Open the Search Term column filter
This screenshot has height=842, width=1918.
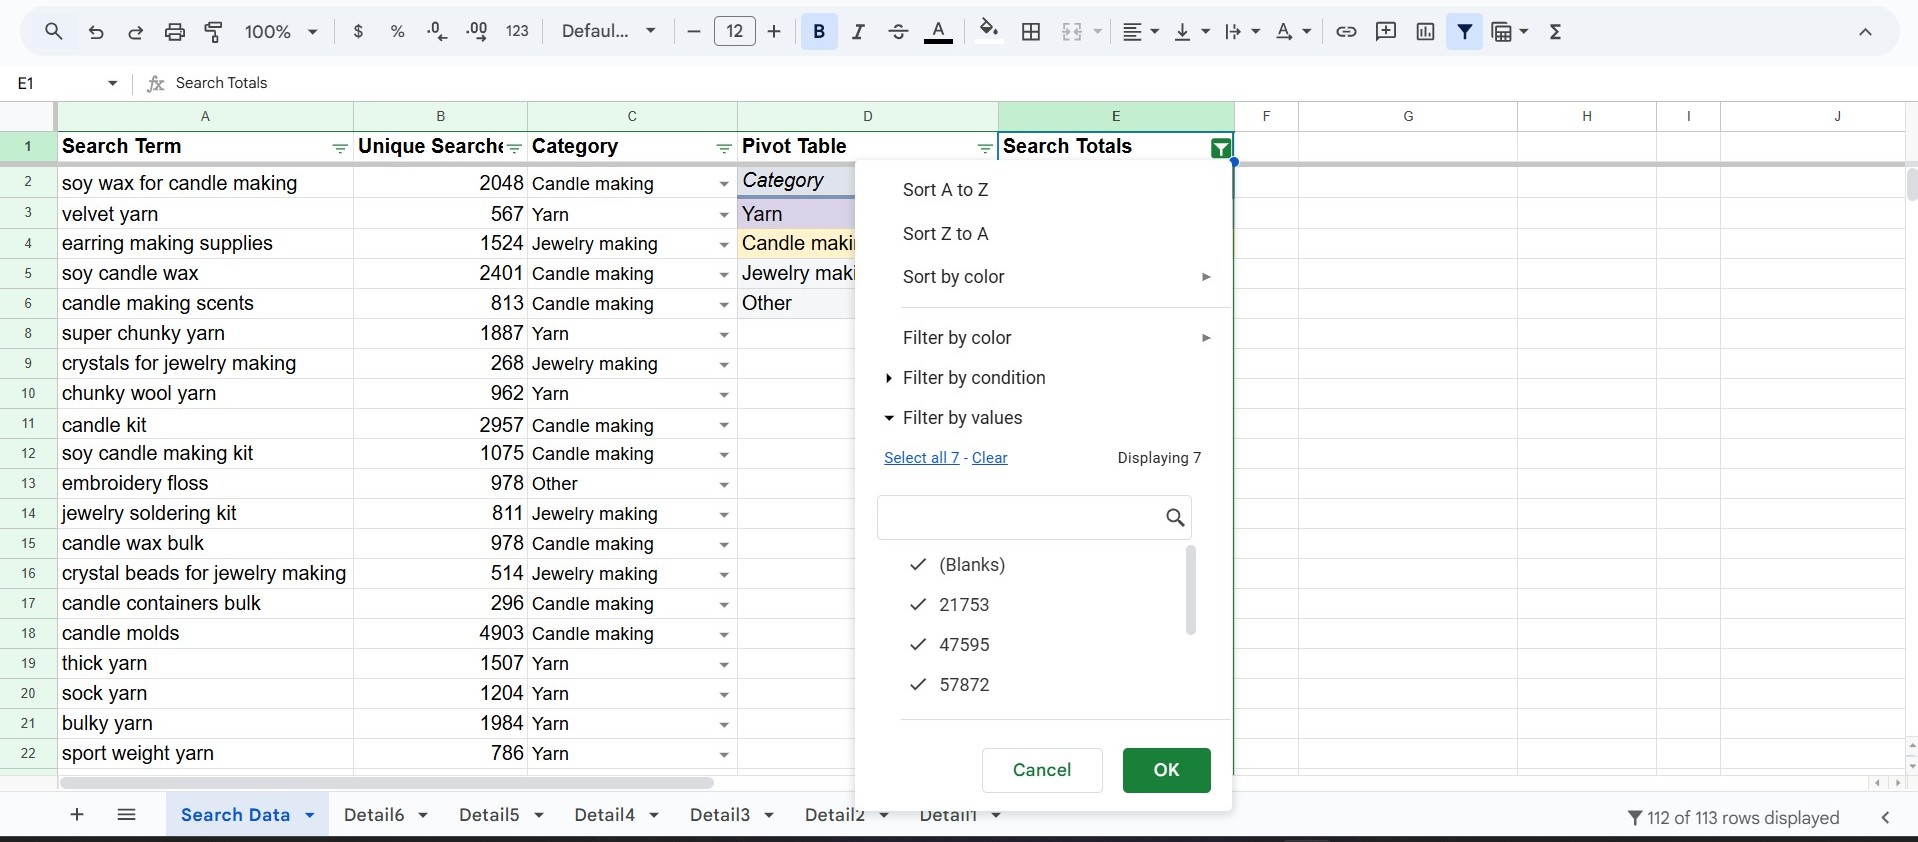click(340, 148)
